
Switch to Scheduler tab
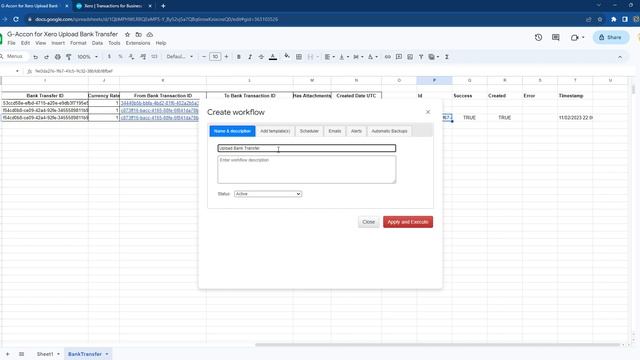(x=309, y=131)
